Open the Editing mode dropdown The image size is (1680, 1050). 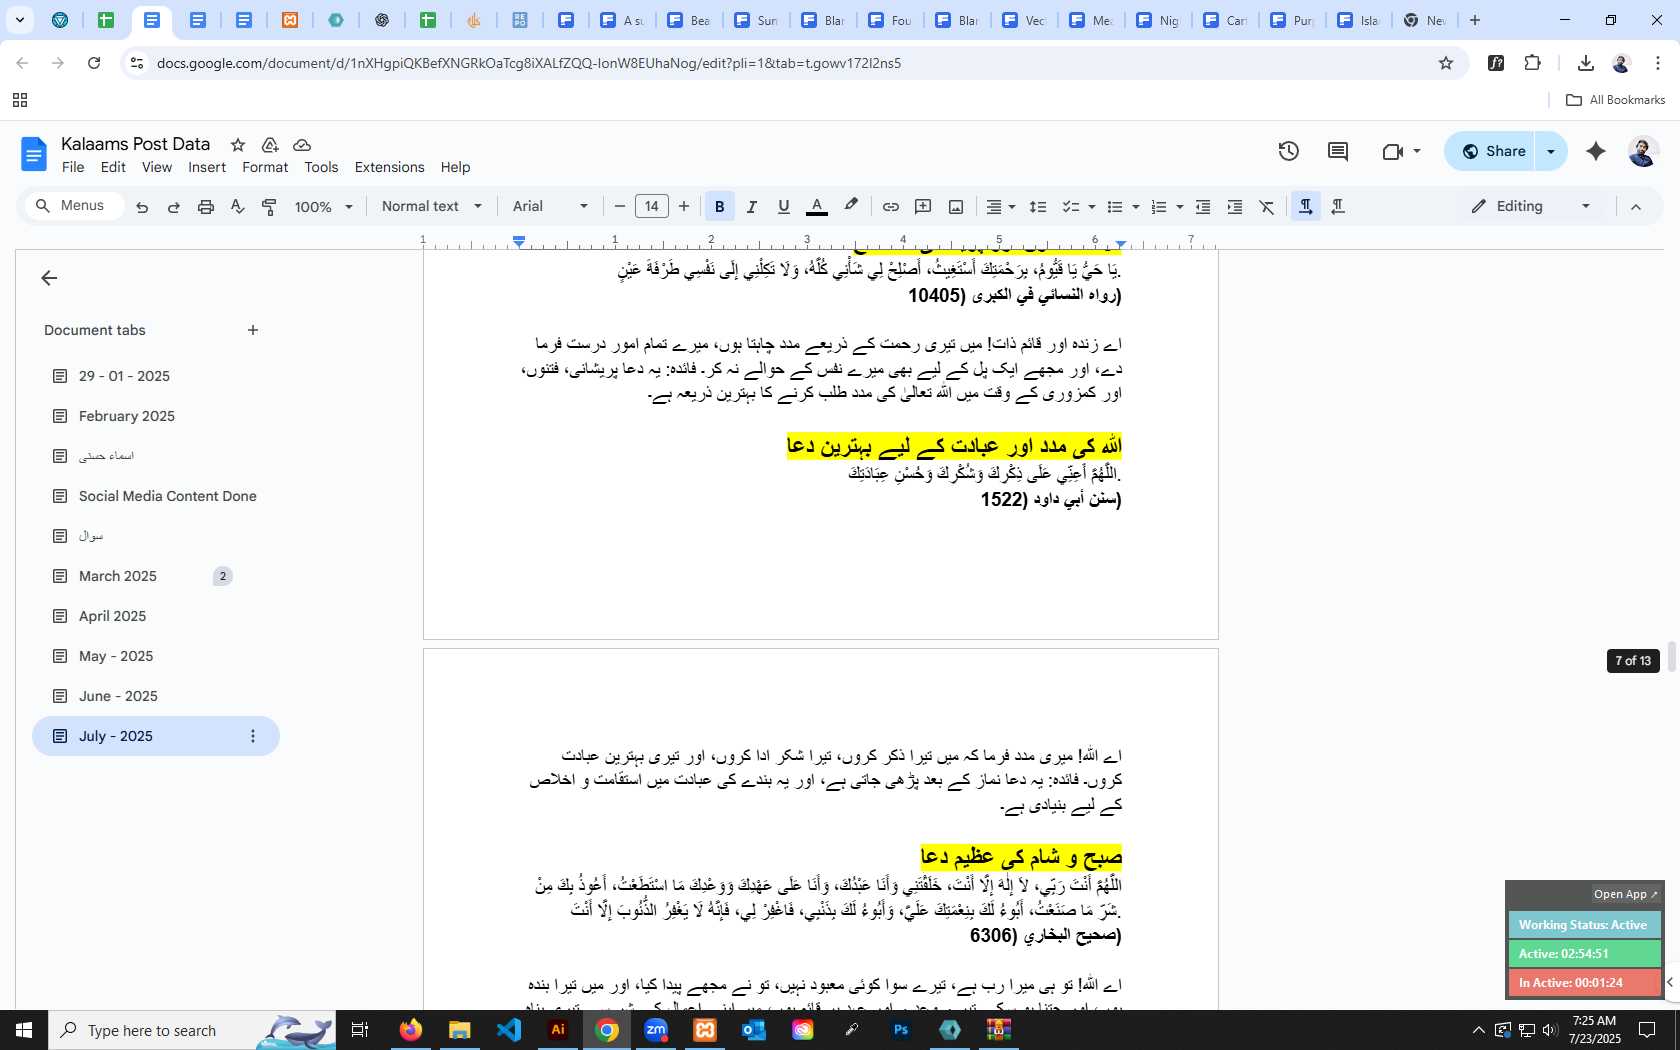tap(1530, 207)
